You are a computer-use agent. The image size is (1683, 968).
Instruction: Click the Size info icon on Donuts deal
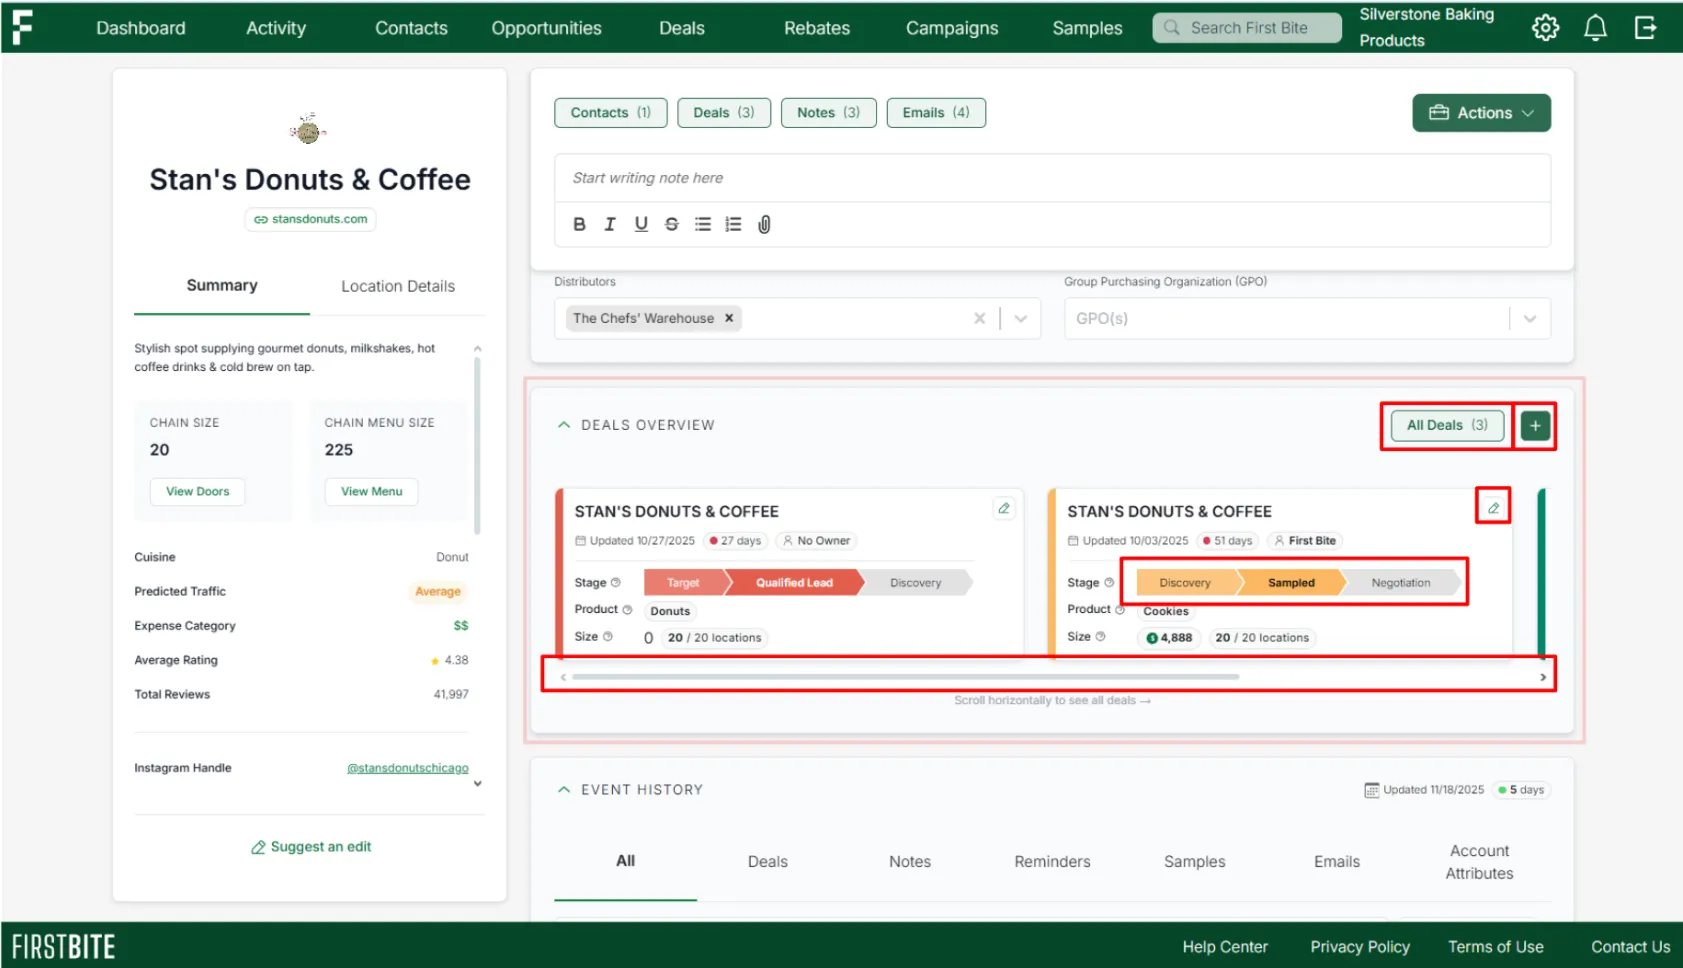[607, 637]
